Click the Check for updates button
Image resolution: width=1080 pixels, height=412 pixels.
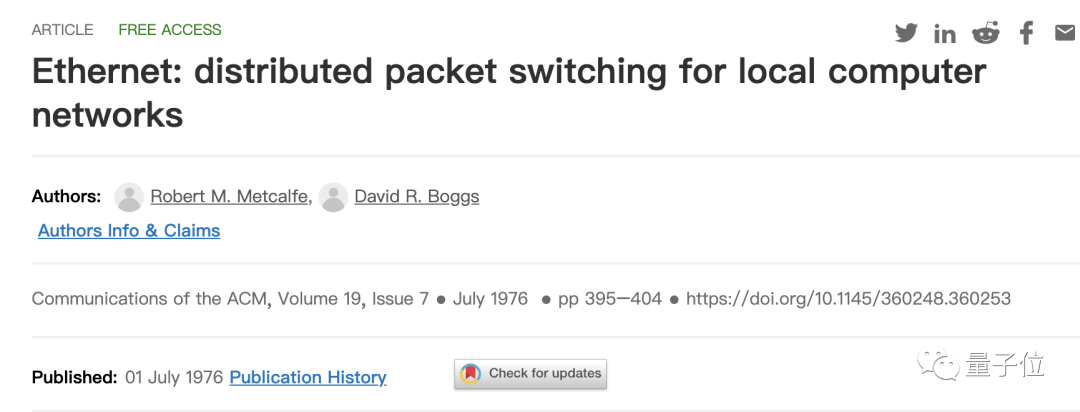(x=530, y=374)
